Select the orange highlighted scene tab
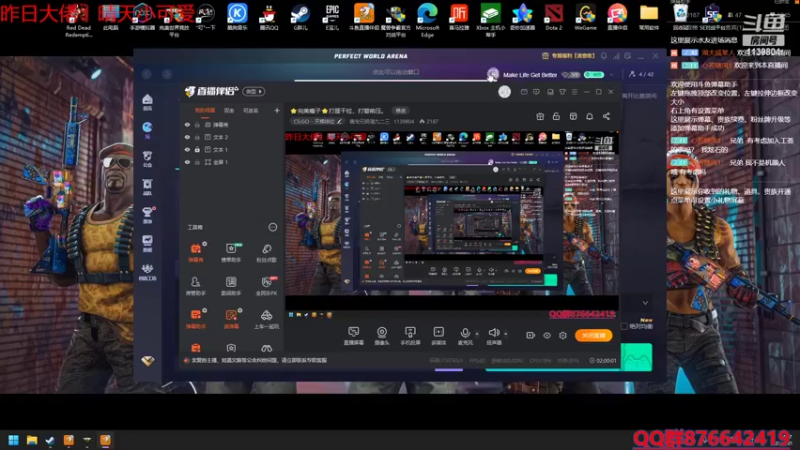This screenshot has height=450, width=800. pyautogui.click(x=205, y=110)
